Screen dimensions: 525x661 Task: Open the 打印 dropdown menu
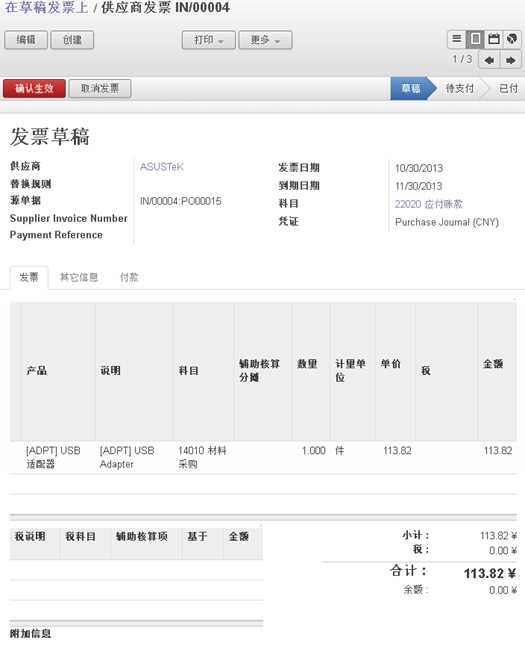point(208,40)
